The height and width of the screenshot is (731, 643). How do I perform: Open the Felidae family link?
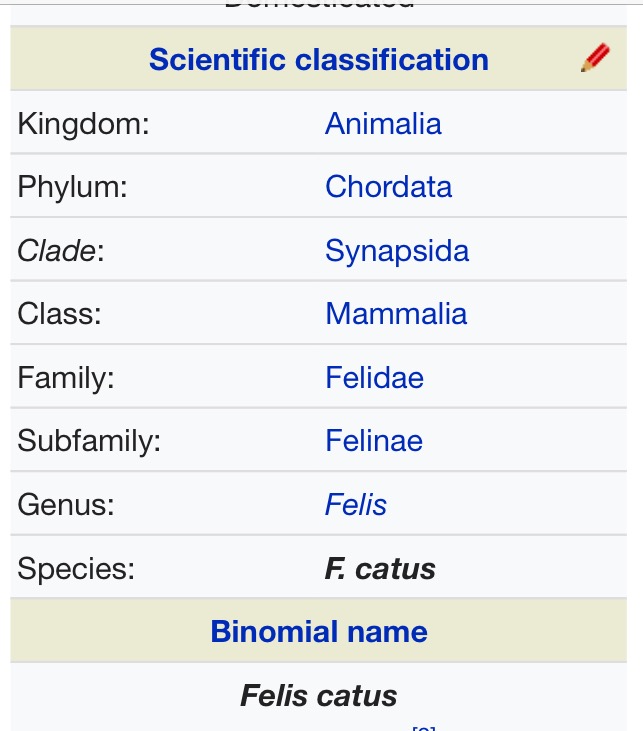pyautogui.click(x=374, y=377)
